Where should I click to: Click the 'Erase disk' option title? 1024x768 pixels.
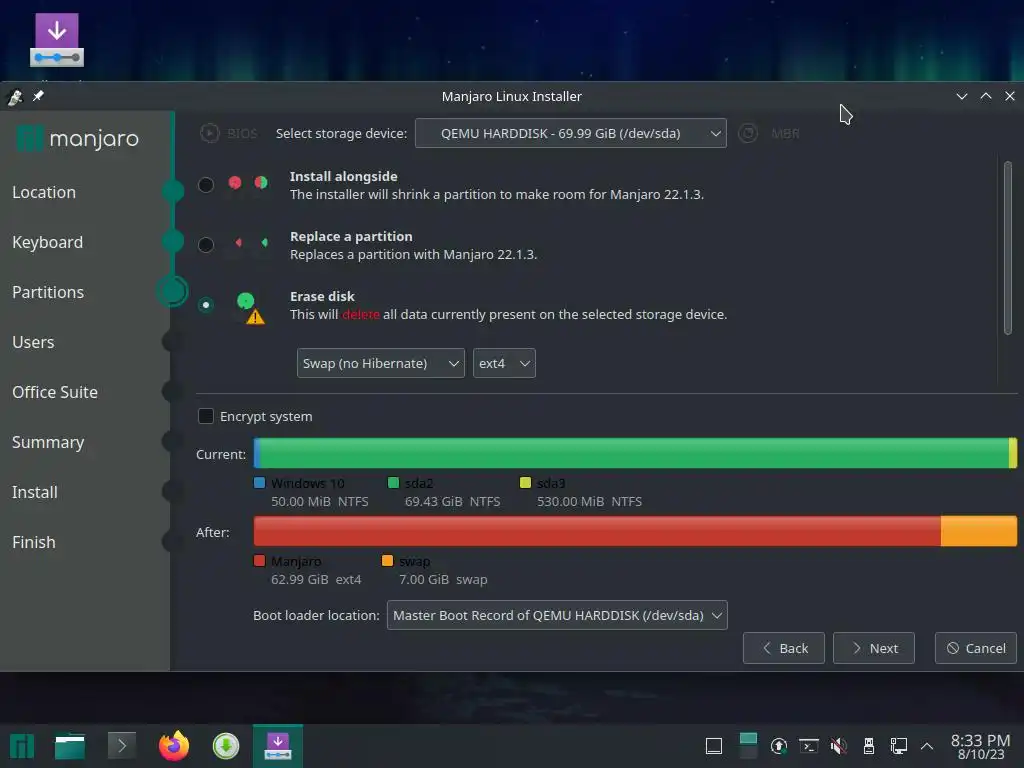tap(322, 296)
